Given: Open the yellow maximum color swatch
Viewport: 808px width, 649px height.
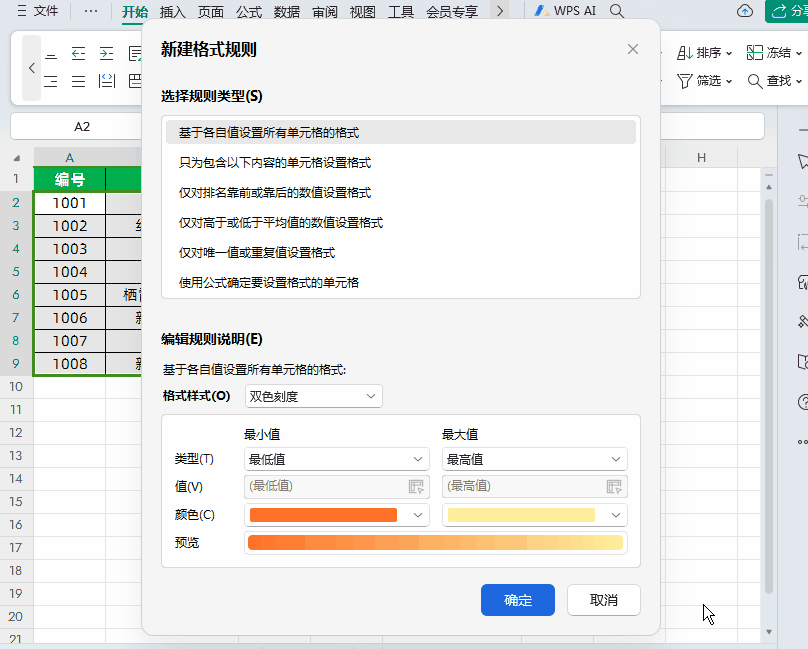Looking at the screenshot, I should (534, 515).
